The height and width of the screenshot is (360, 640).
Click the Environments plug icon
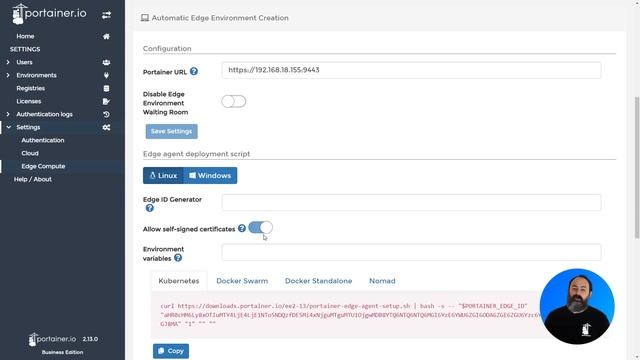pyautogui.click(x=106, y=76)
